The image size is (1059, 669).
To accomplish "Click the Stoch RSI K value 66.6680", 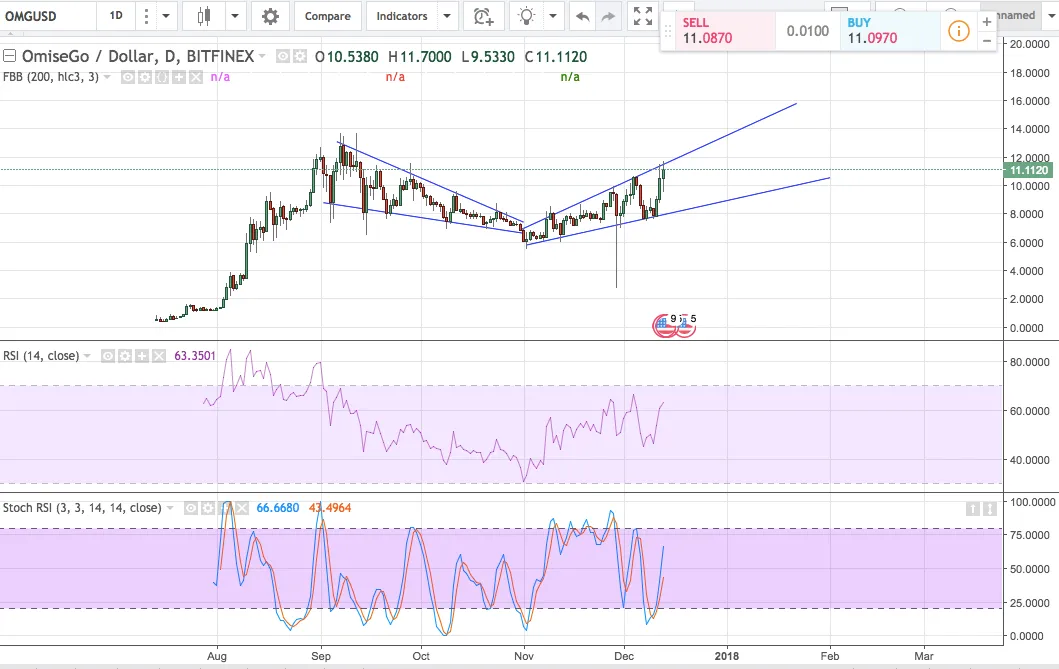I will click(278, 508).
